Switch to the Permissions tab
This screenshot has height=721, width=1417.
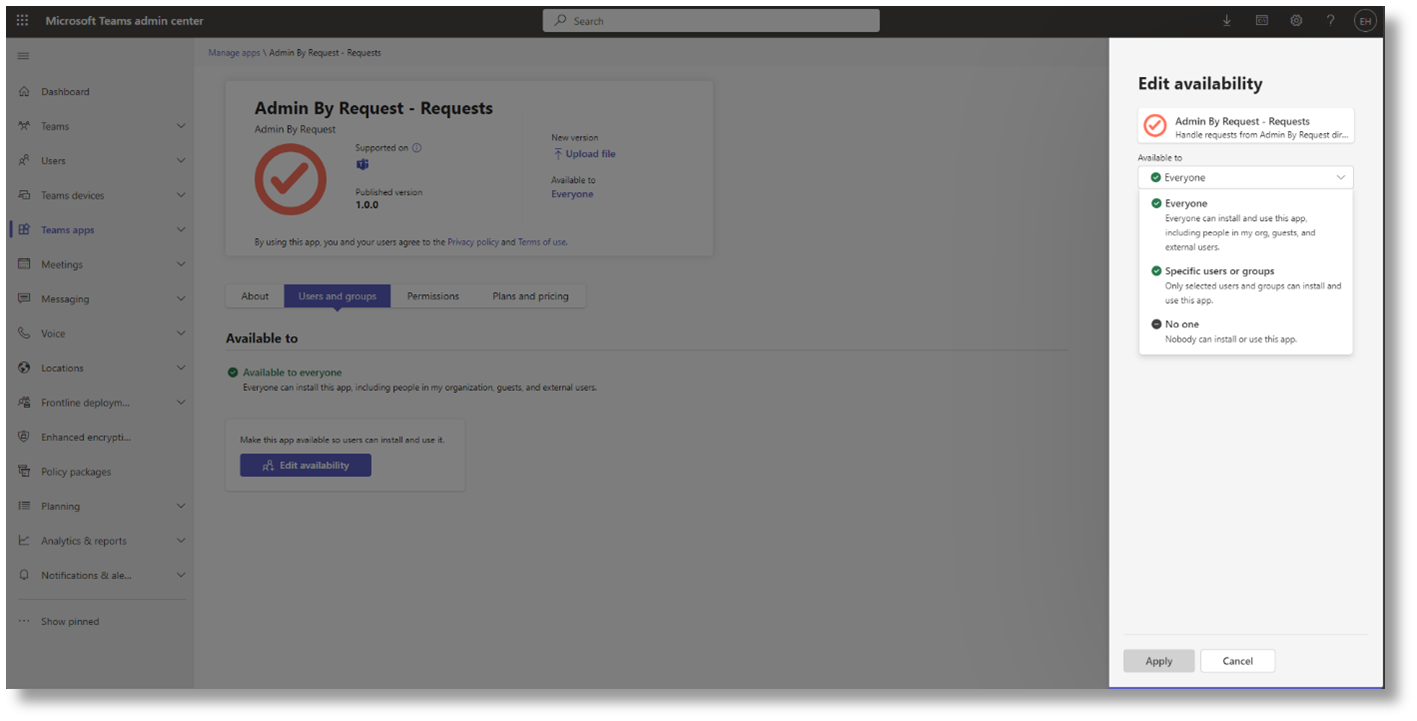tap(433, 296)
